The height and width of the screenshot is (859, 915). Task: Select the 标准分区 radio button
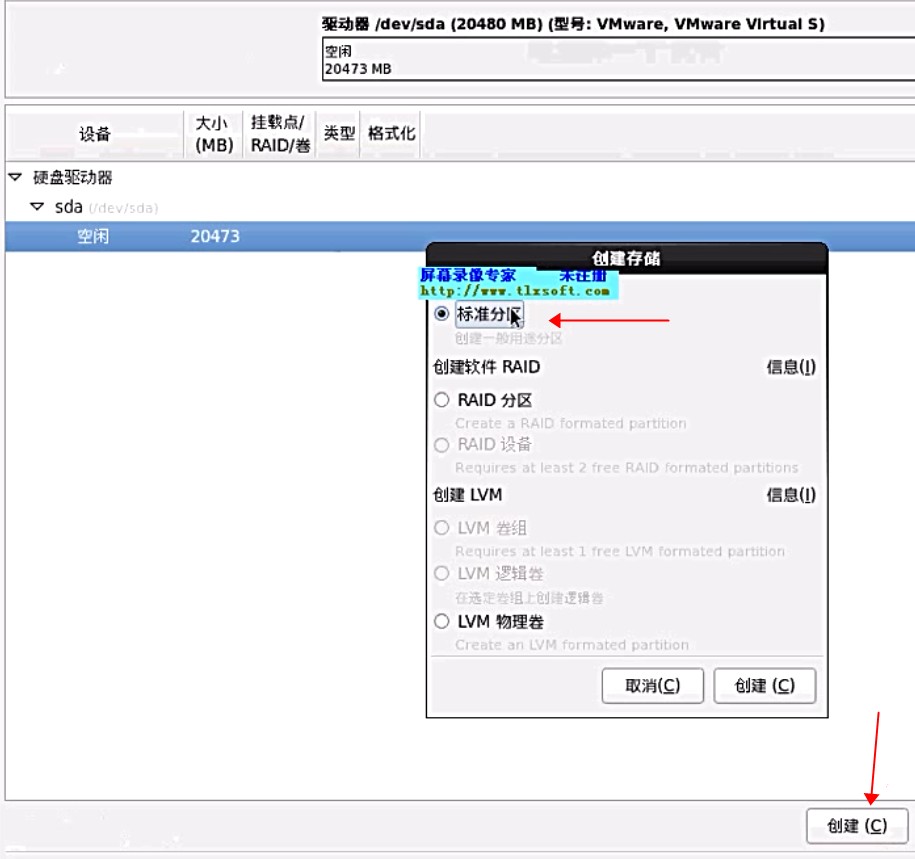tap(442, 314)
